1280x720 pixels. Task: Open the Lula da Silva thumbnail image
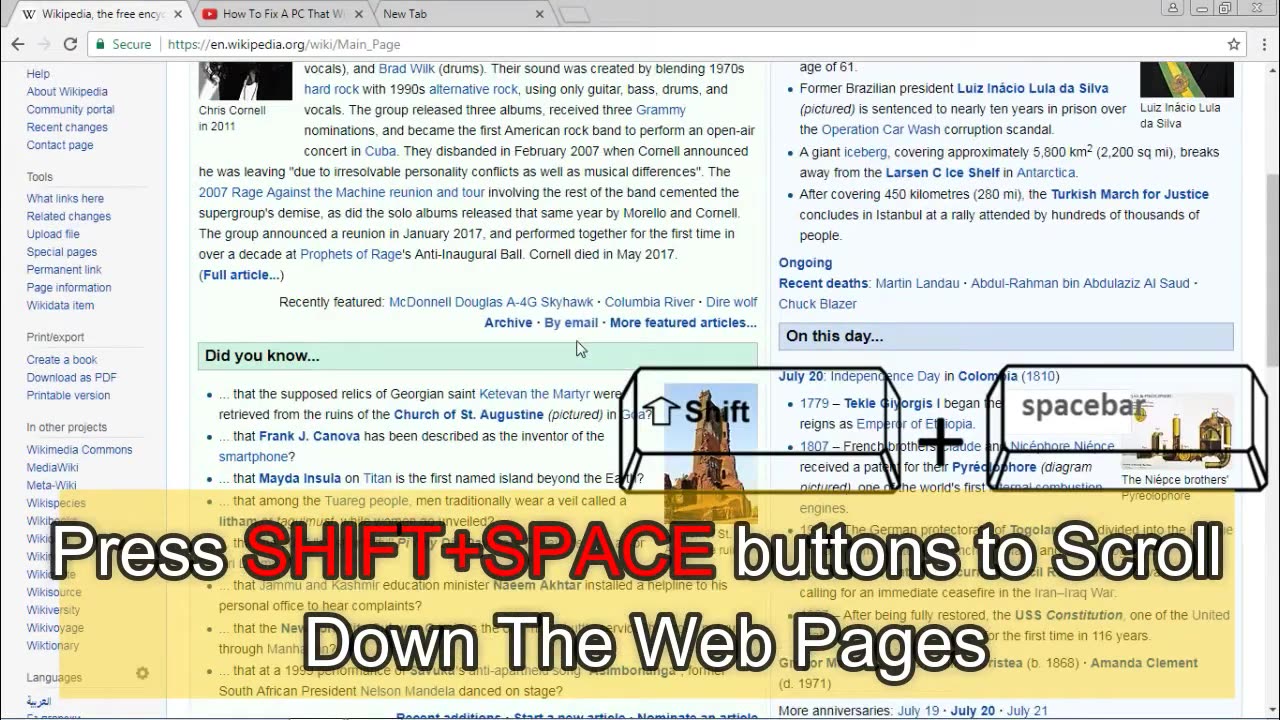pos(1187,80)
